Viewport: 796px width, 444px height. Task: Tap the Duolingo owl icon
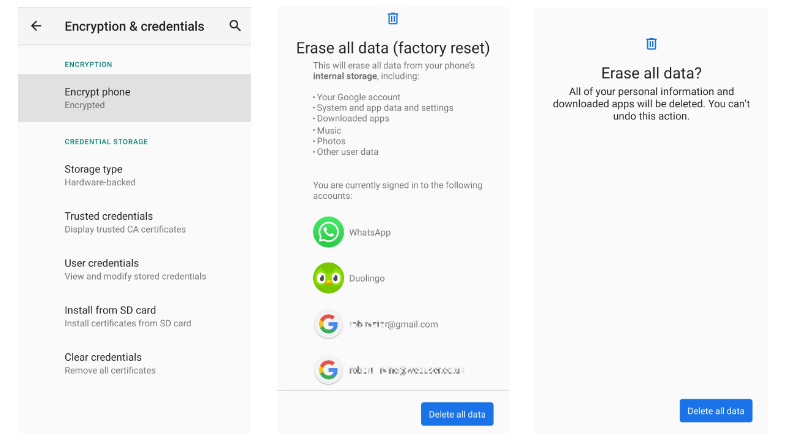pyautogui.click(x=328, y=278)
